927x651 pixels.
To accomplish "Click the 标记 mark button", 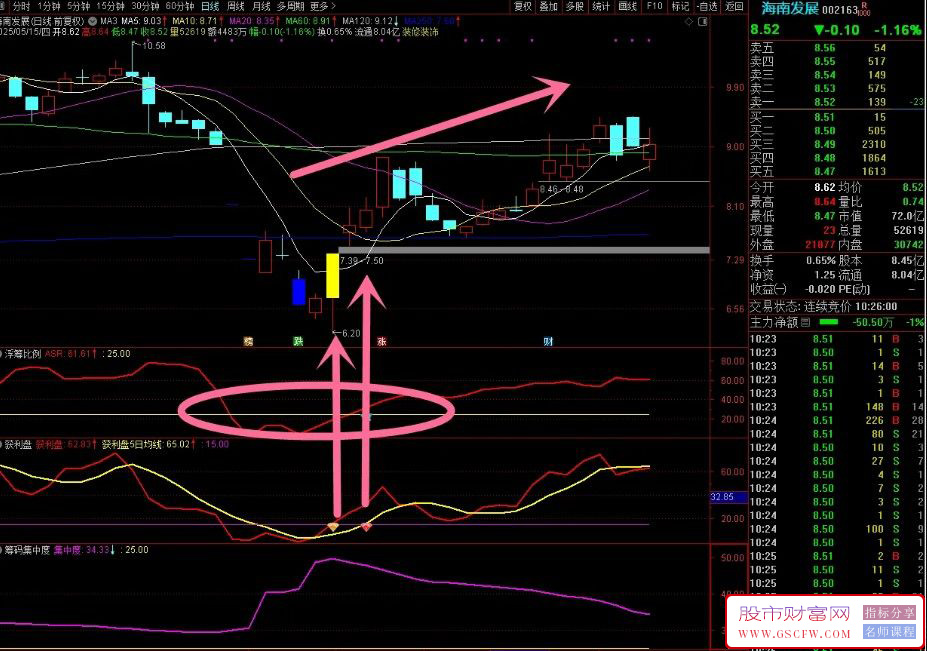I will click(680, 6).
